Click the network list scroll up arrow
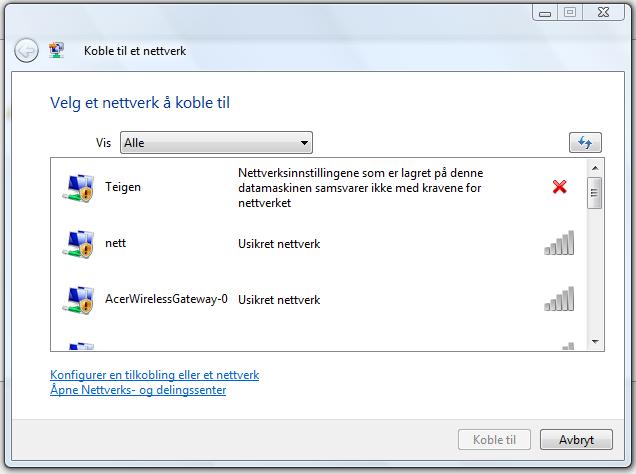 click(595, 168)
